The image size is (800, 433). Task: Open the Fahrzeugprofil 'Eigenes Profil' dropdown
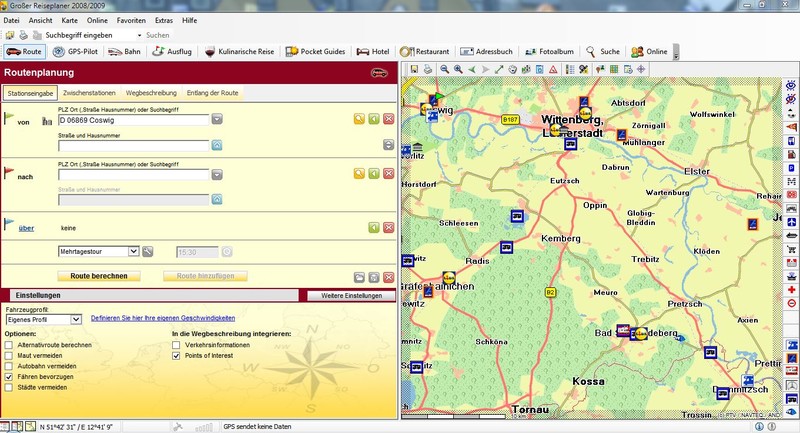coord(76,319)
